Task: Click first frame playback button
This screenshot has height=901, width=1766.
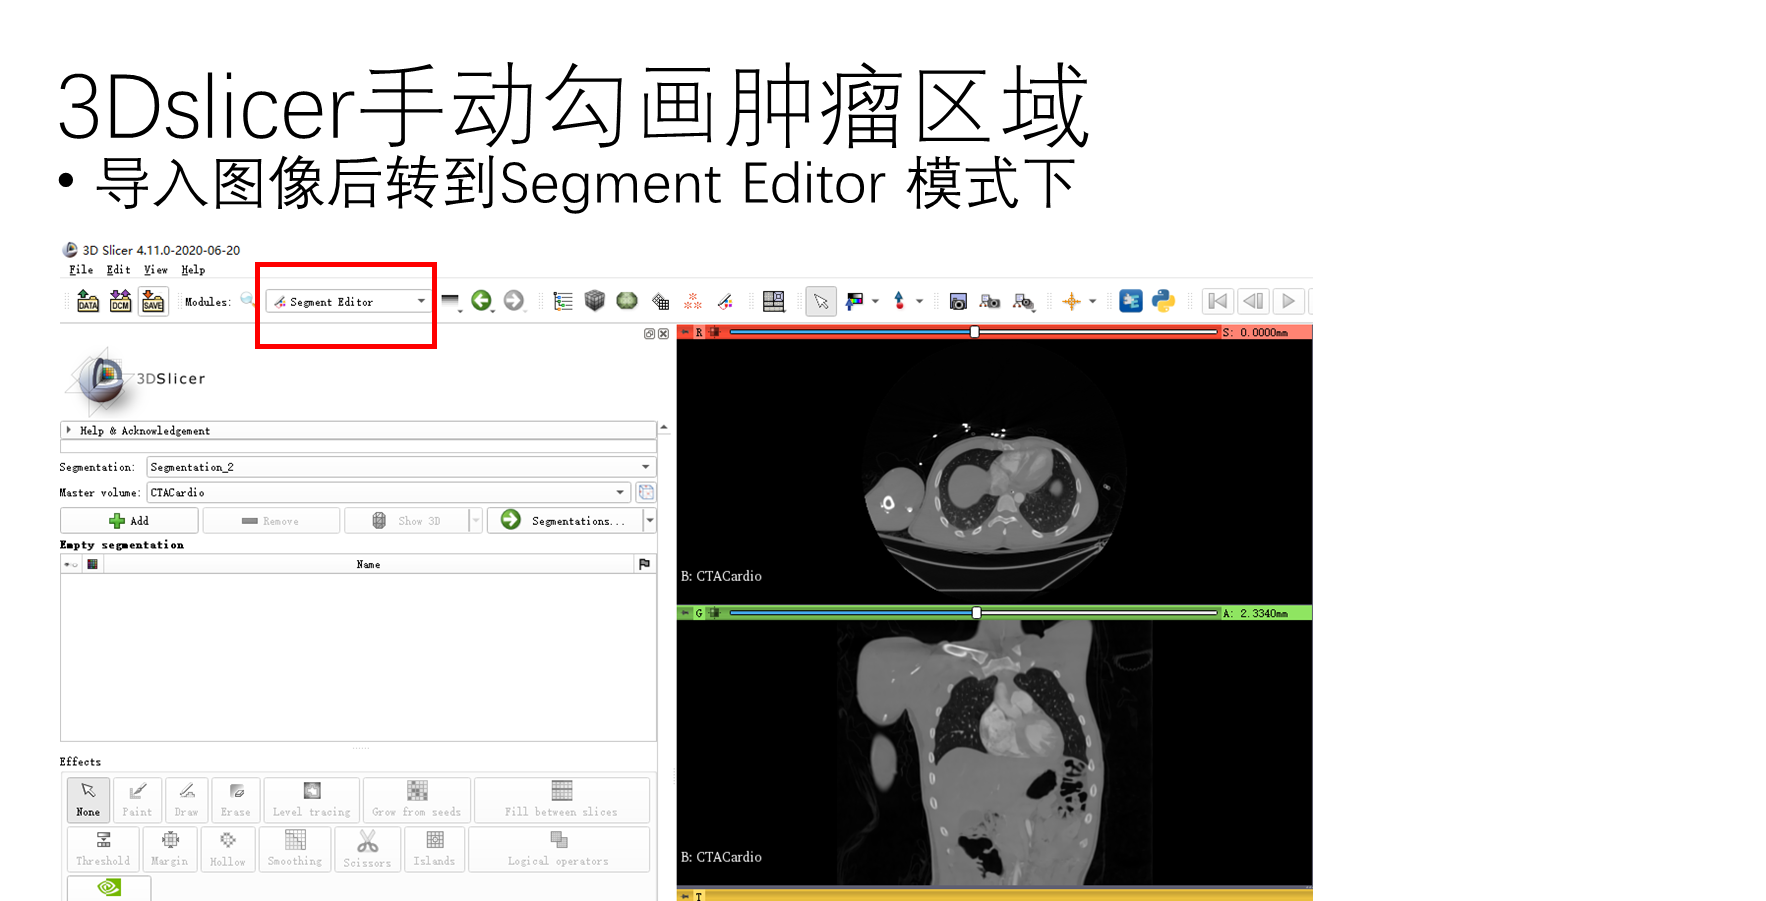Action: [1217, 301]
